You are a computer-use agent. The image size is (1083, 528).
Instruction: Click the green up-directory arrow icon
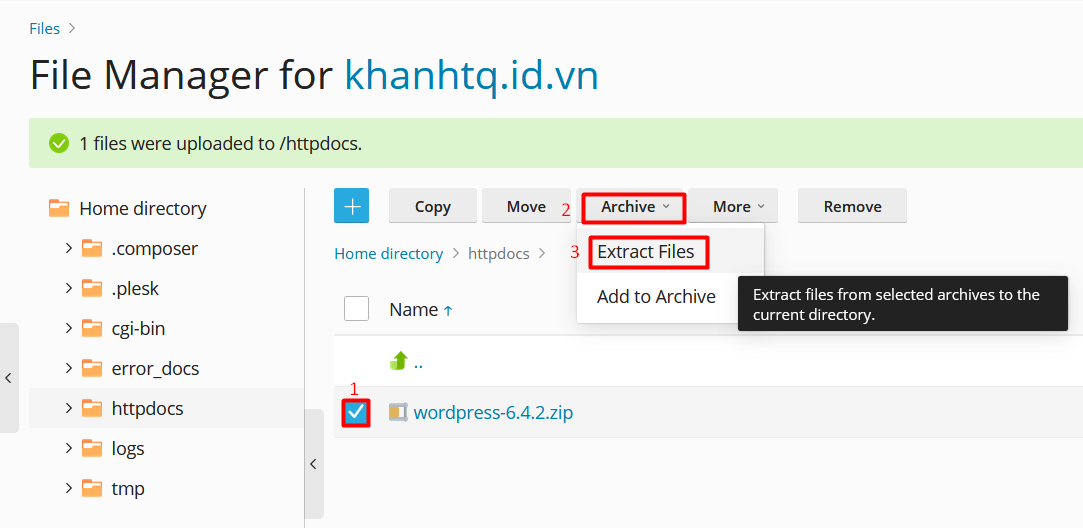[399, 362]
